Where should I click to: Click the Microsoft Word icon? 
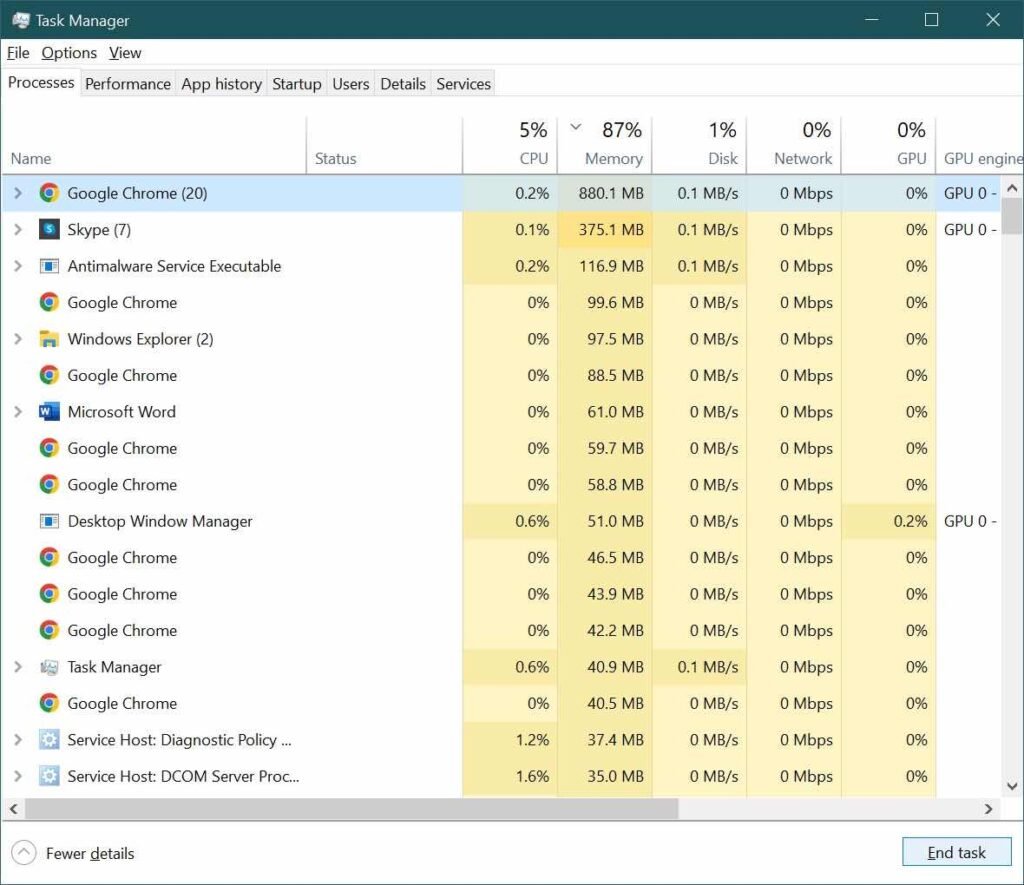coord(49,411)
